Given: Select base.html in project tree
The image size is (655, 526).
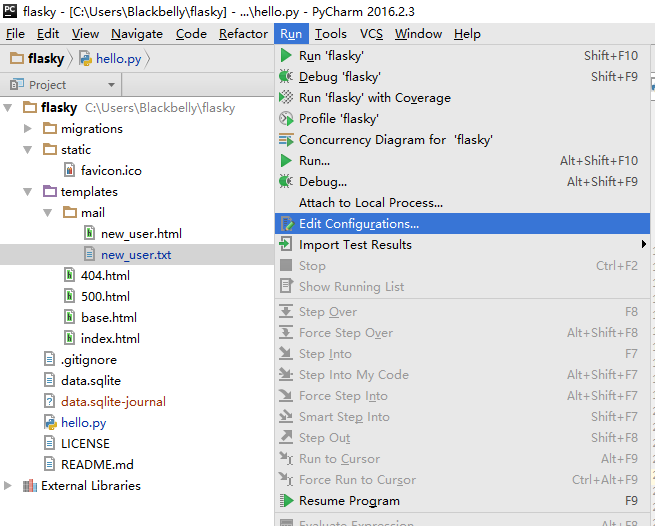Looking at the screenshot, I should click(x=109, y=317).
